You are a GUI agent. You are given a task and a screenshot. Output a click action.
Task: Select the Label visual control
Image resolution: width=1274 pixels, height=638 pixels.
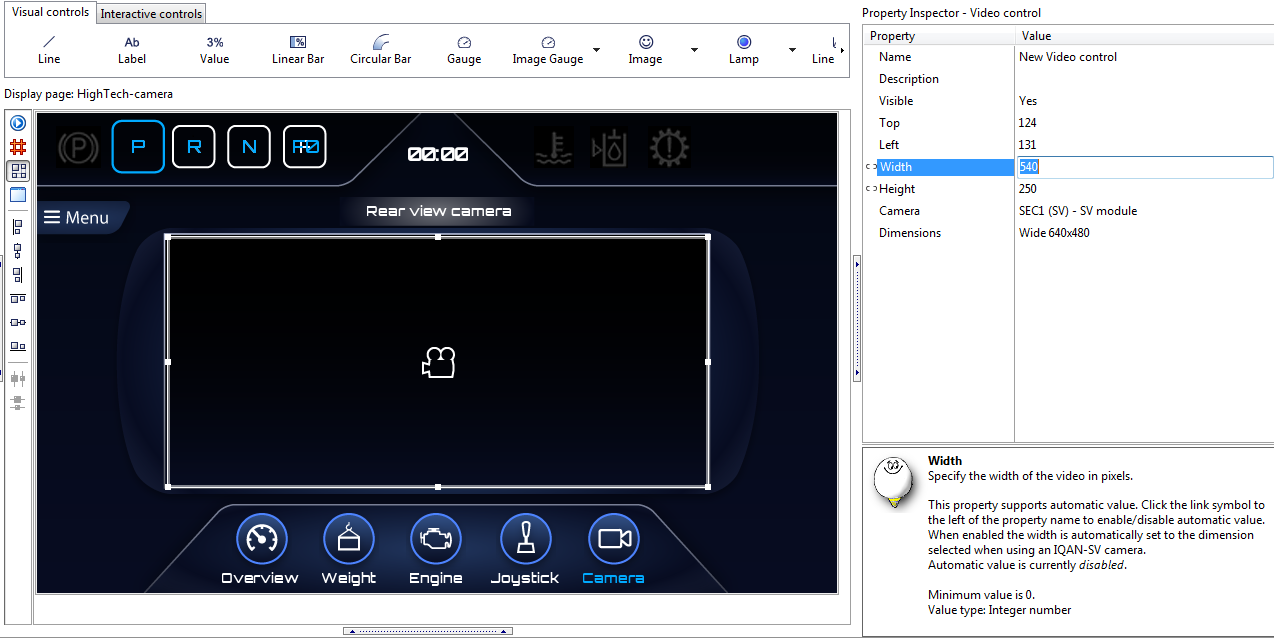click(132, 50)
